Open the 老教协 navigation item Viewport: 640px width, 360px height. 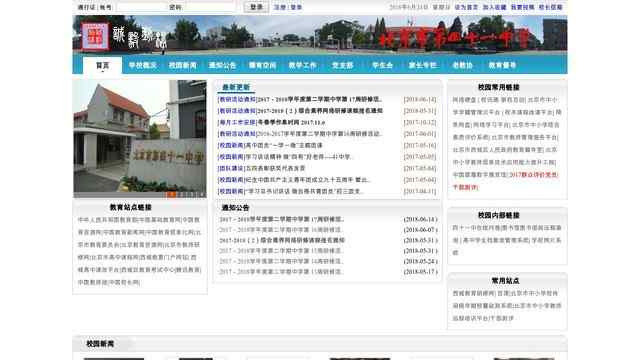462,65
